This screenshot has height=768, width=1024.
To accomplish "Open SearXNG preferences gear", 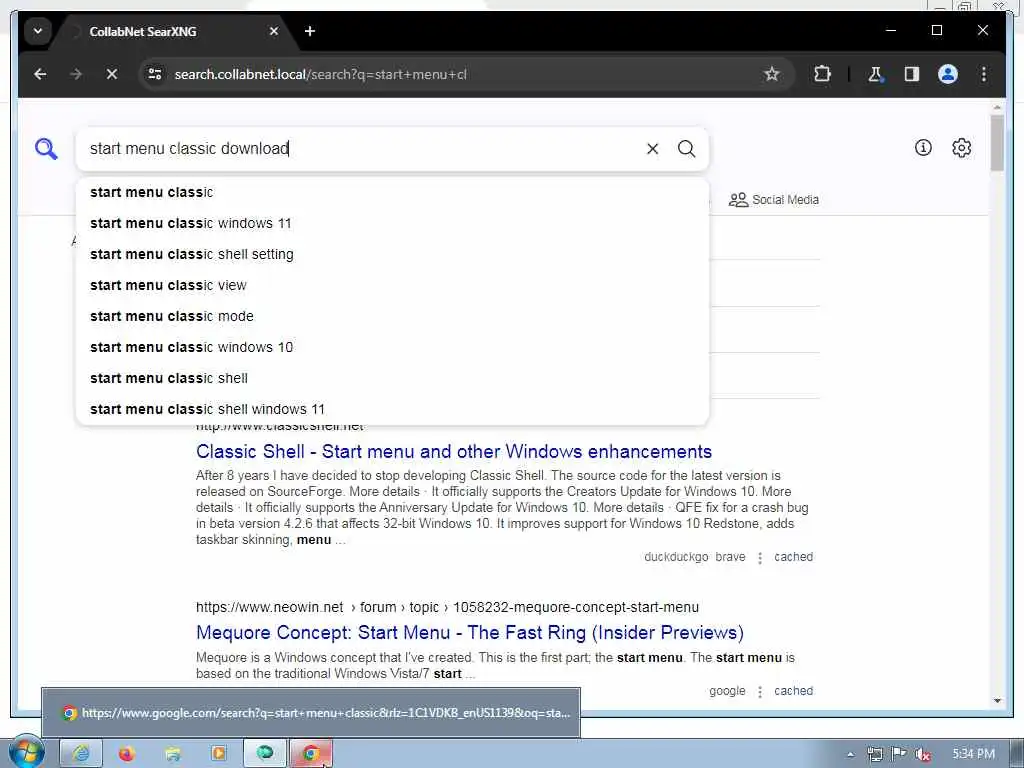I will coord(961,148).
